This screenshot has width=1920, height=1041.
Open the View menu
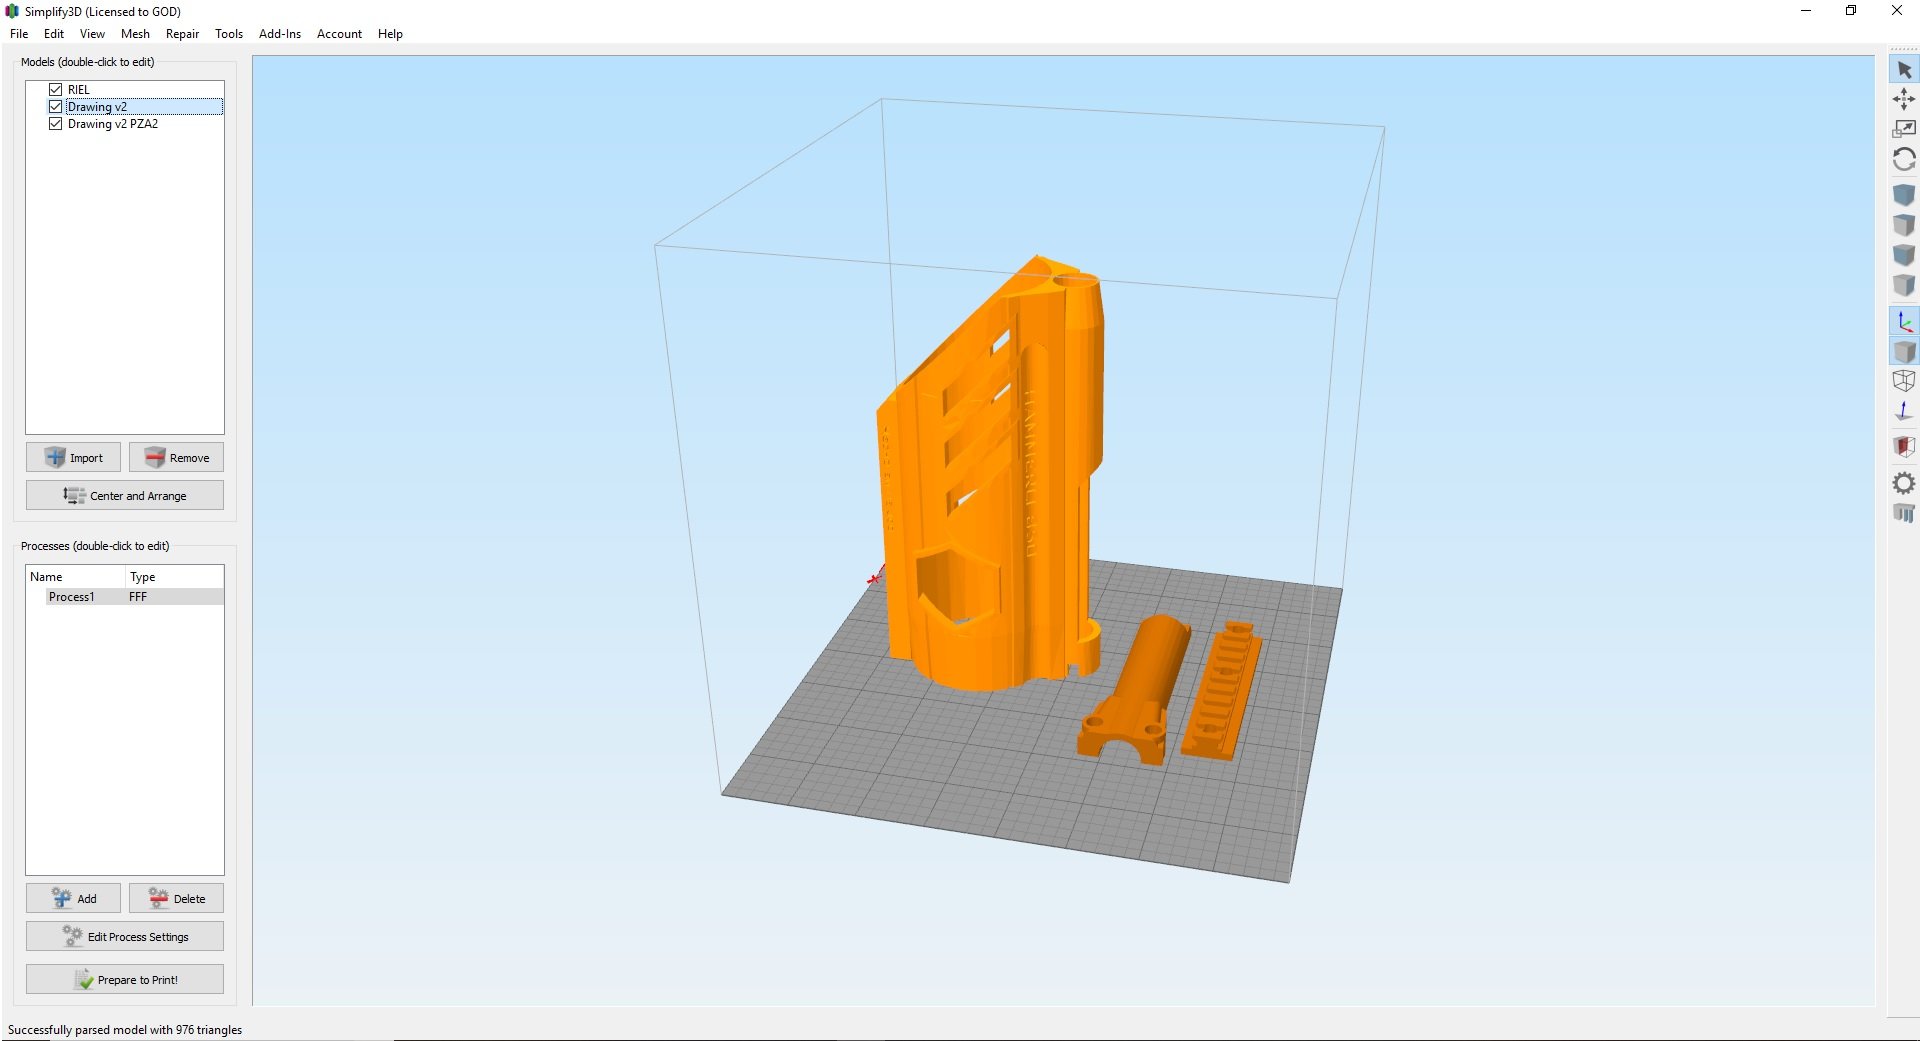[92, 34]
